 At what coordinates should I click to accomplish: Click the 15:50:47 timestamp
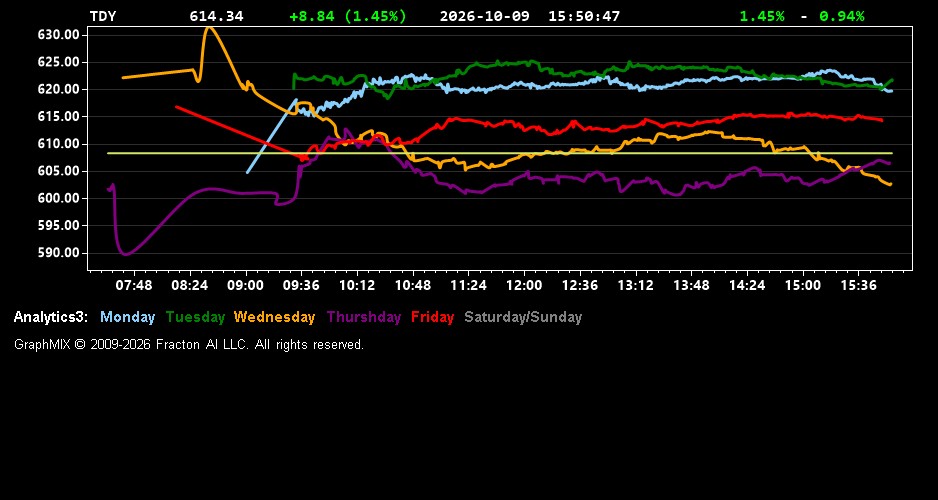click(584, 16)
